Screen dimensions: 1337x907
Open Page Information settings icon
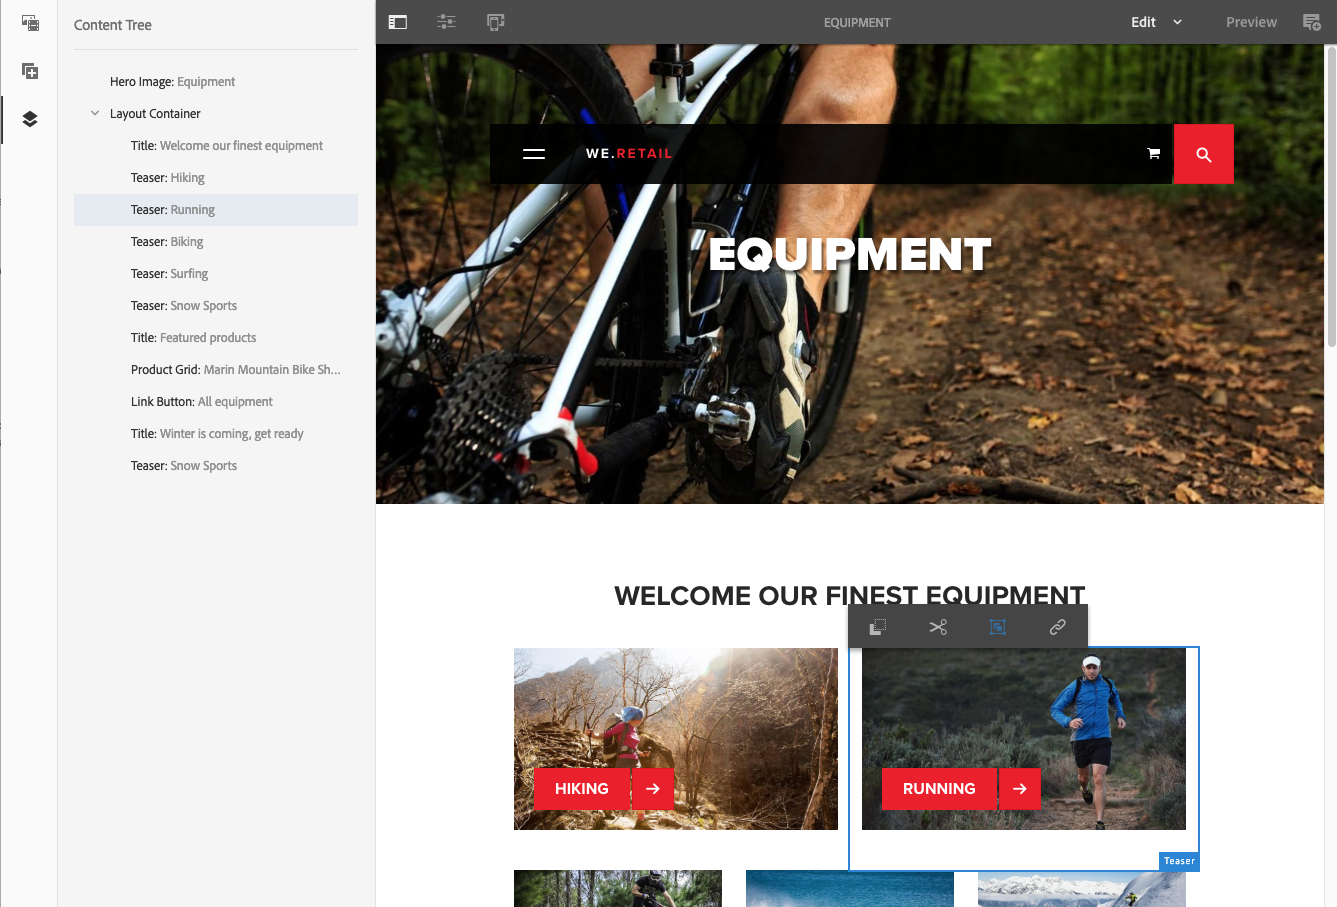click(x=446, y=22)
